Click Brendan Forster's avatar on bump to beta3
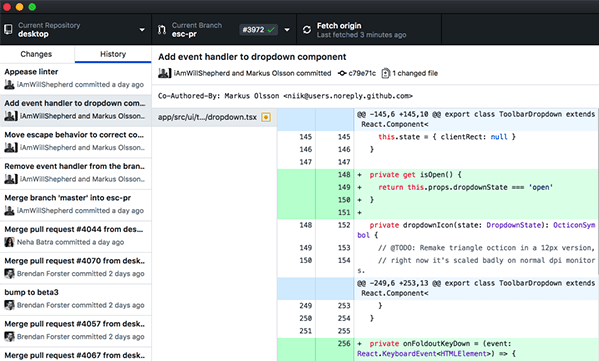 (9, 305)
